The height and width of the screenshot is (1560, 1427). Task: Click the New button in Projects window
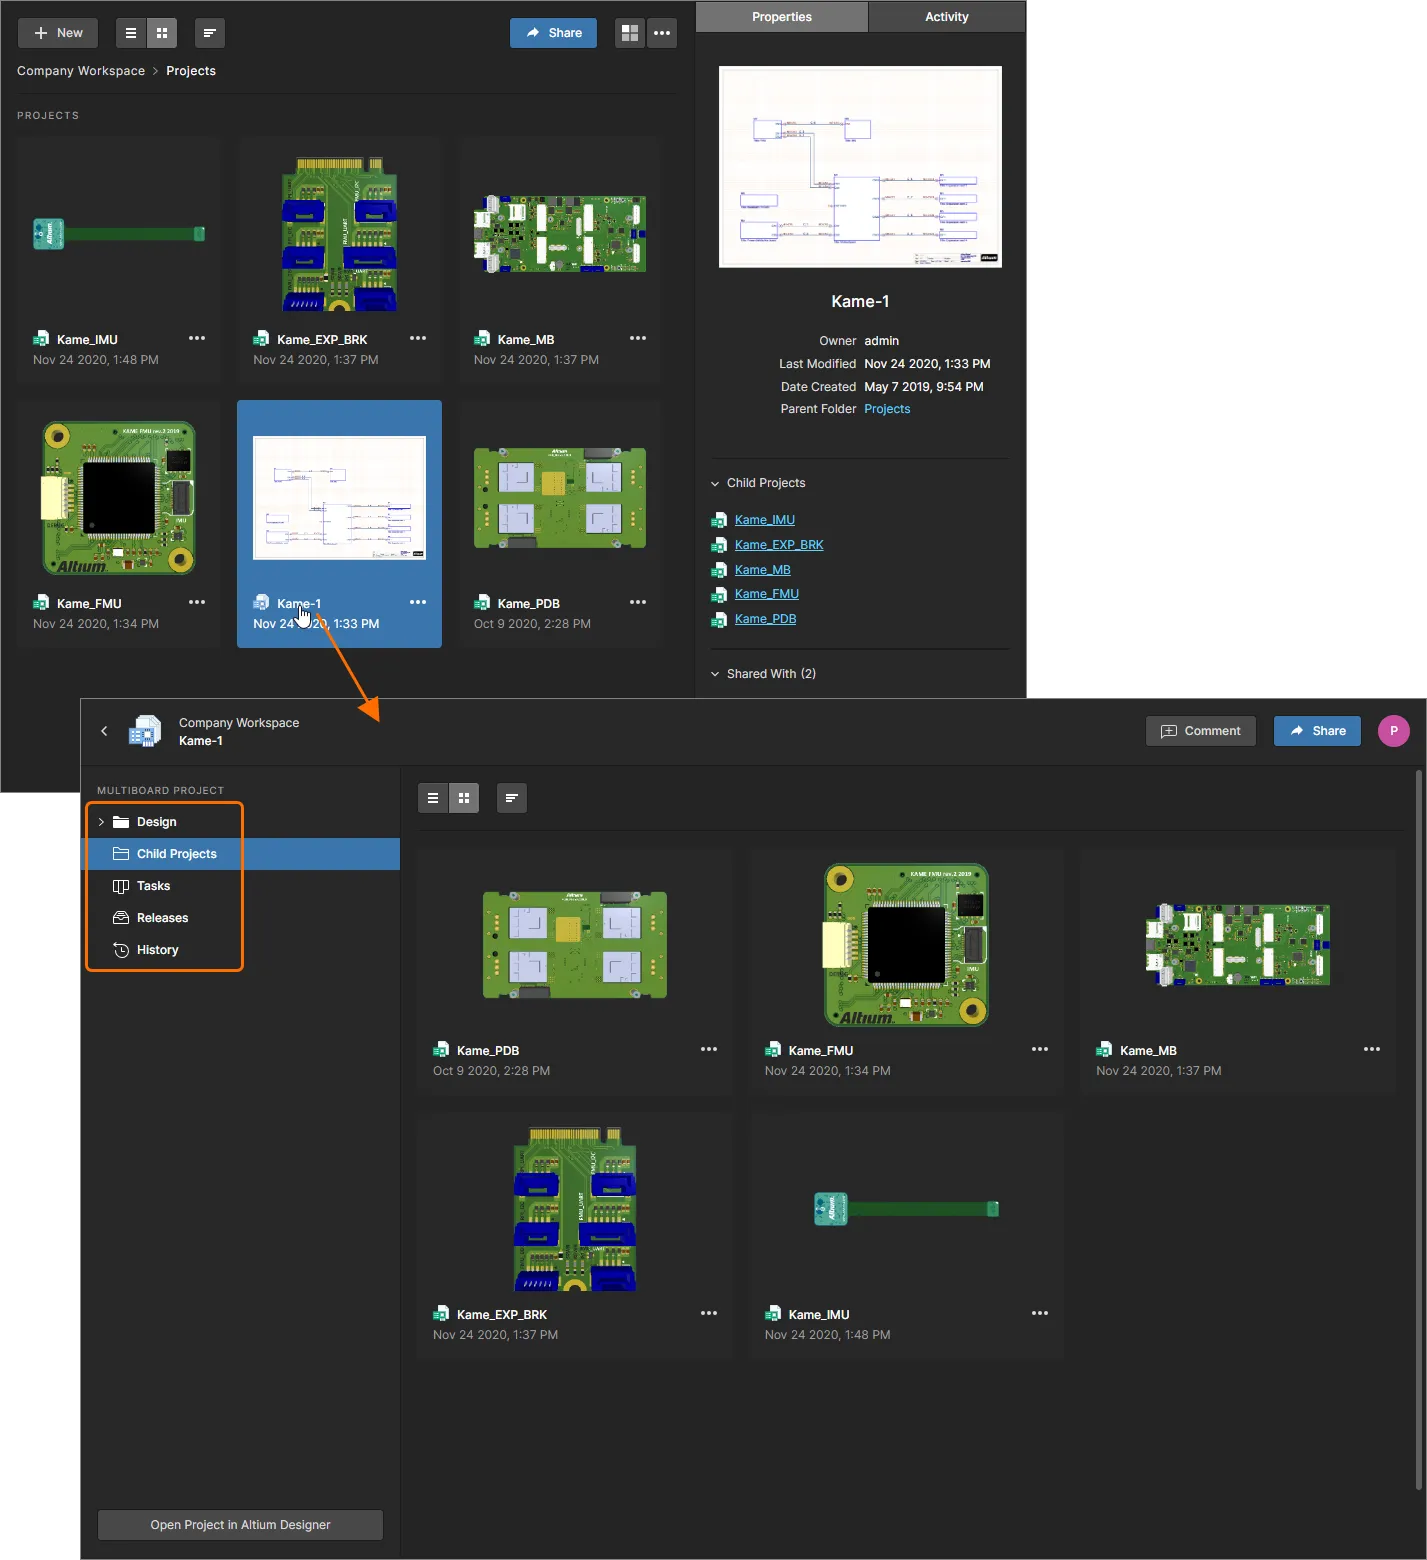point(58,33)
